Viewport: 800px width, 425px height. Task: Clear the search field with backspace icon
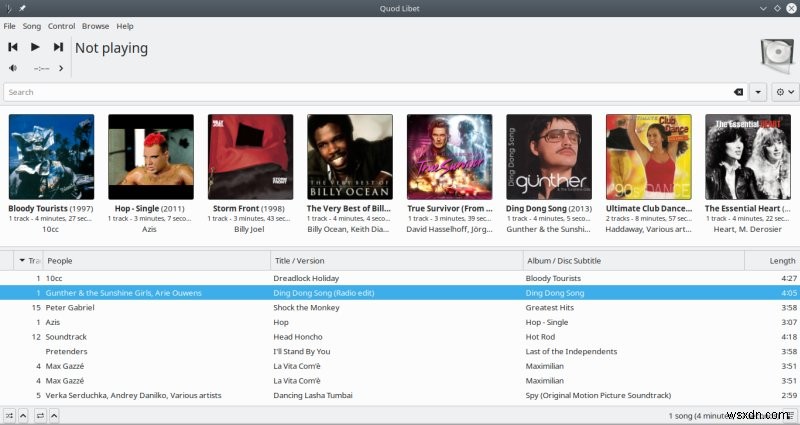tap(738, 92)
